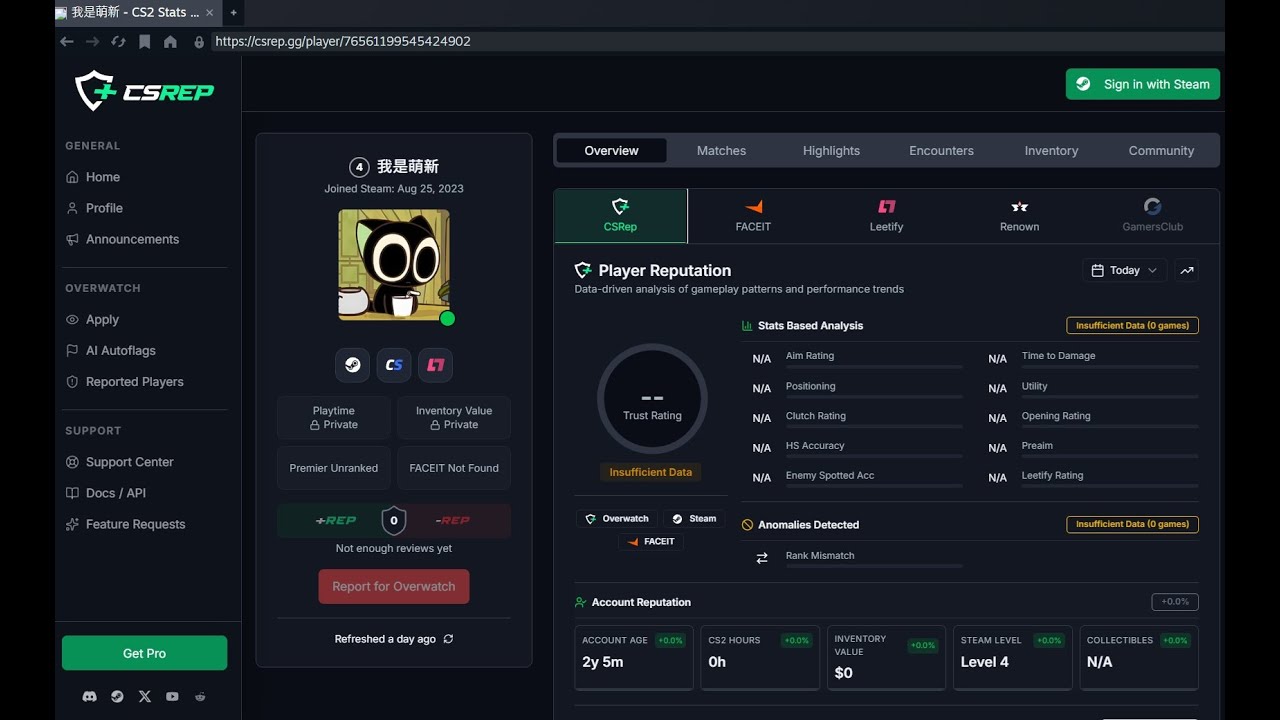
Task: Switch to the Inventory tab
Action: coord(1051,151)
